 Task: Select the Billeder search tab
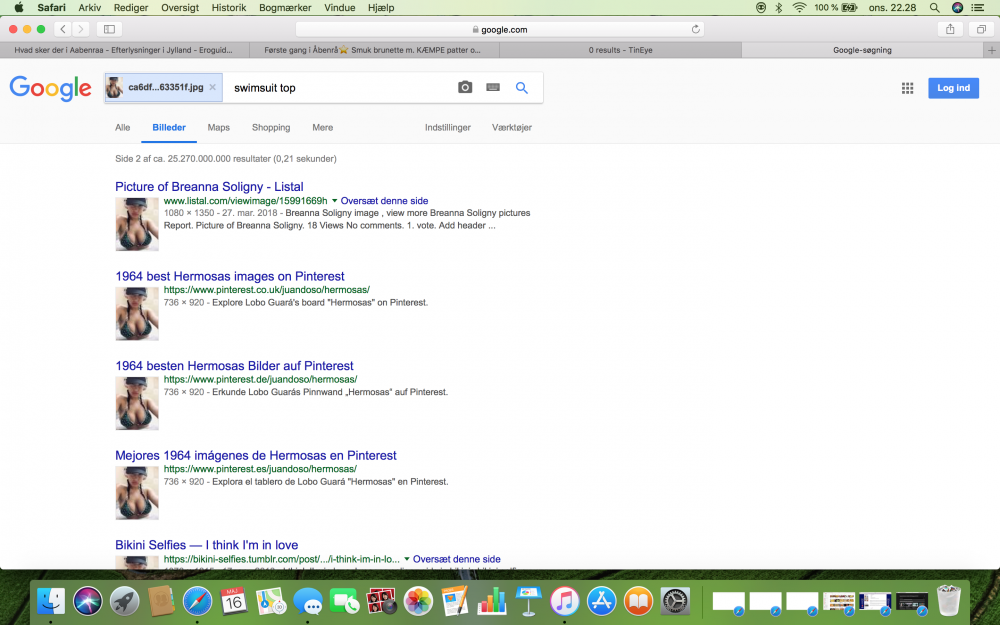point(169,128)
